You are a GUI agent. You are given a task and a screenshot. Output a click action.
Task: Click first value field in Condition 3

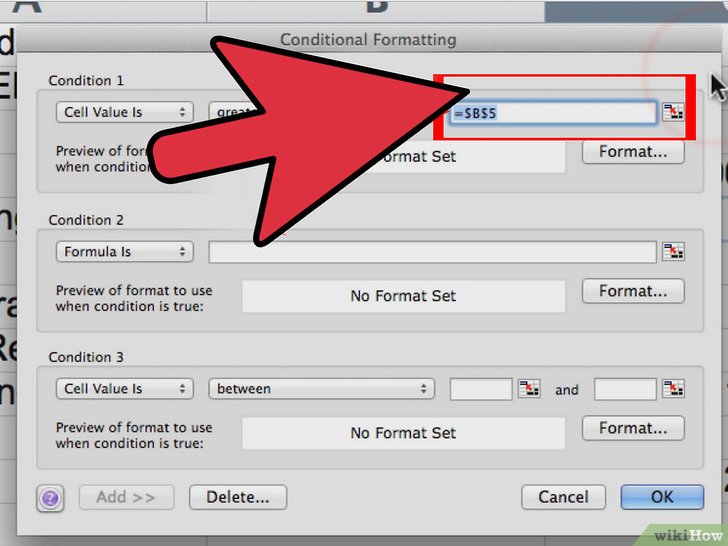pyautogui.click(x=481, y=389)
